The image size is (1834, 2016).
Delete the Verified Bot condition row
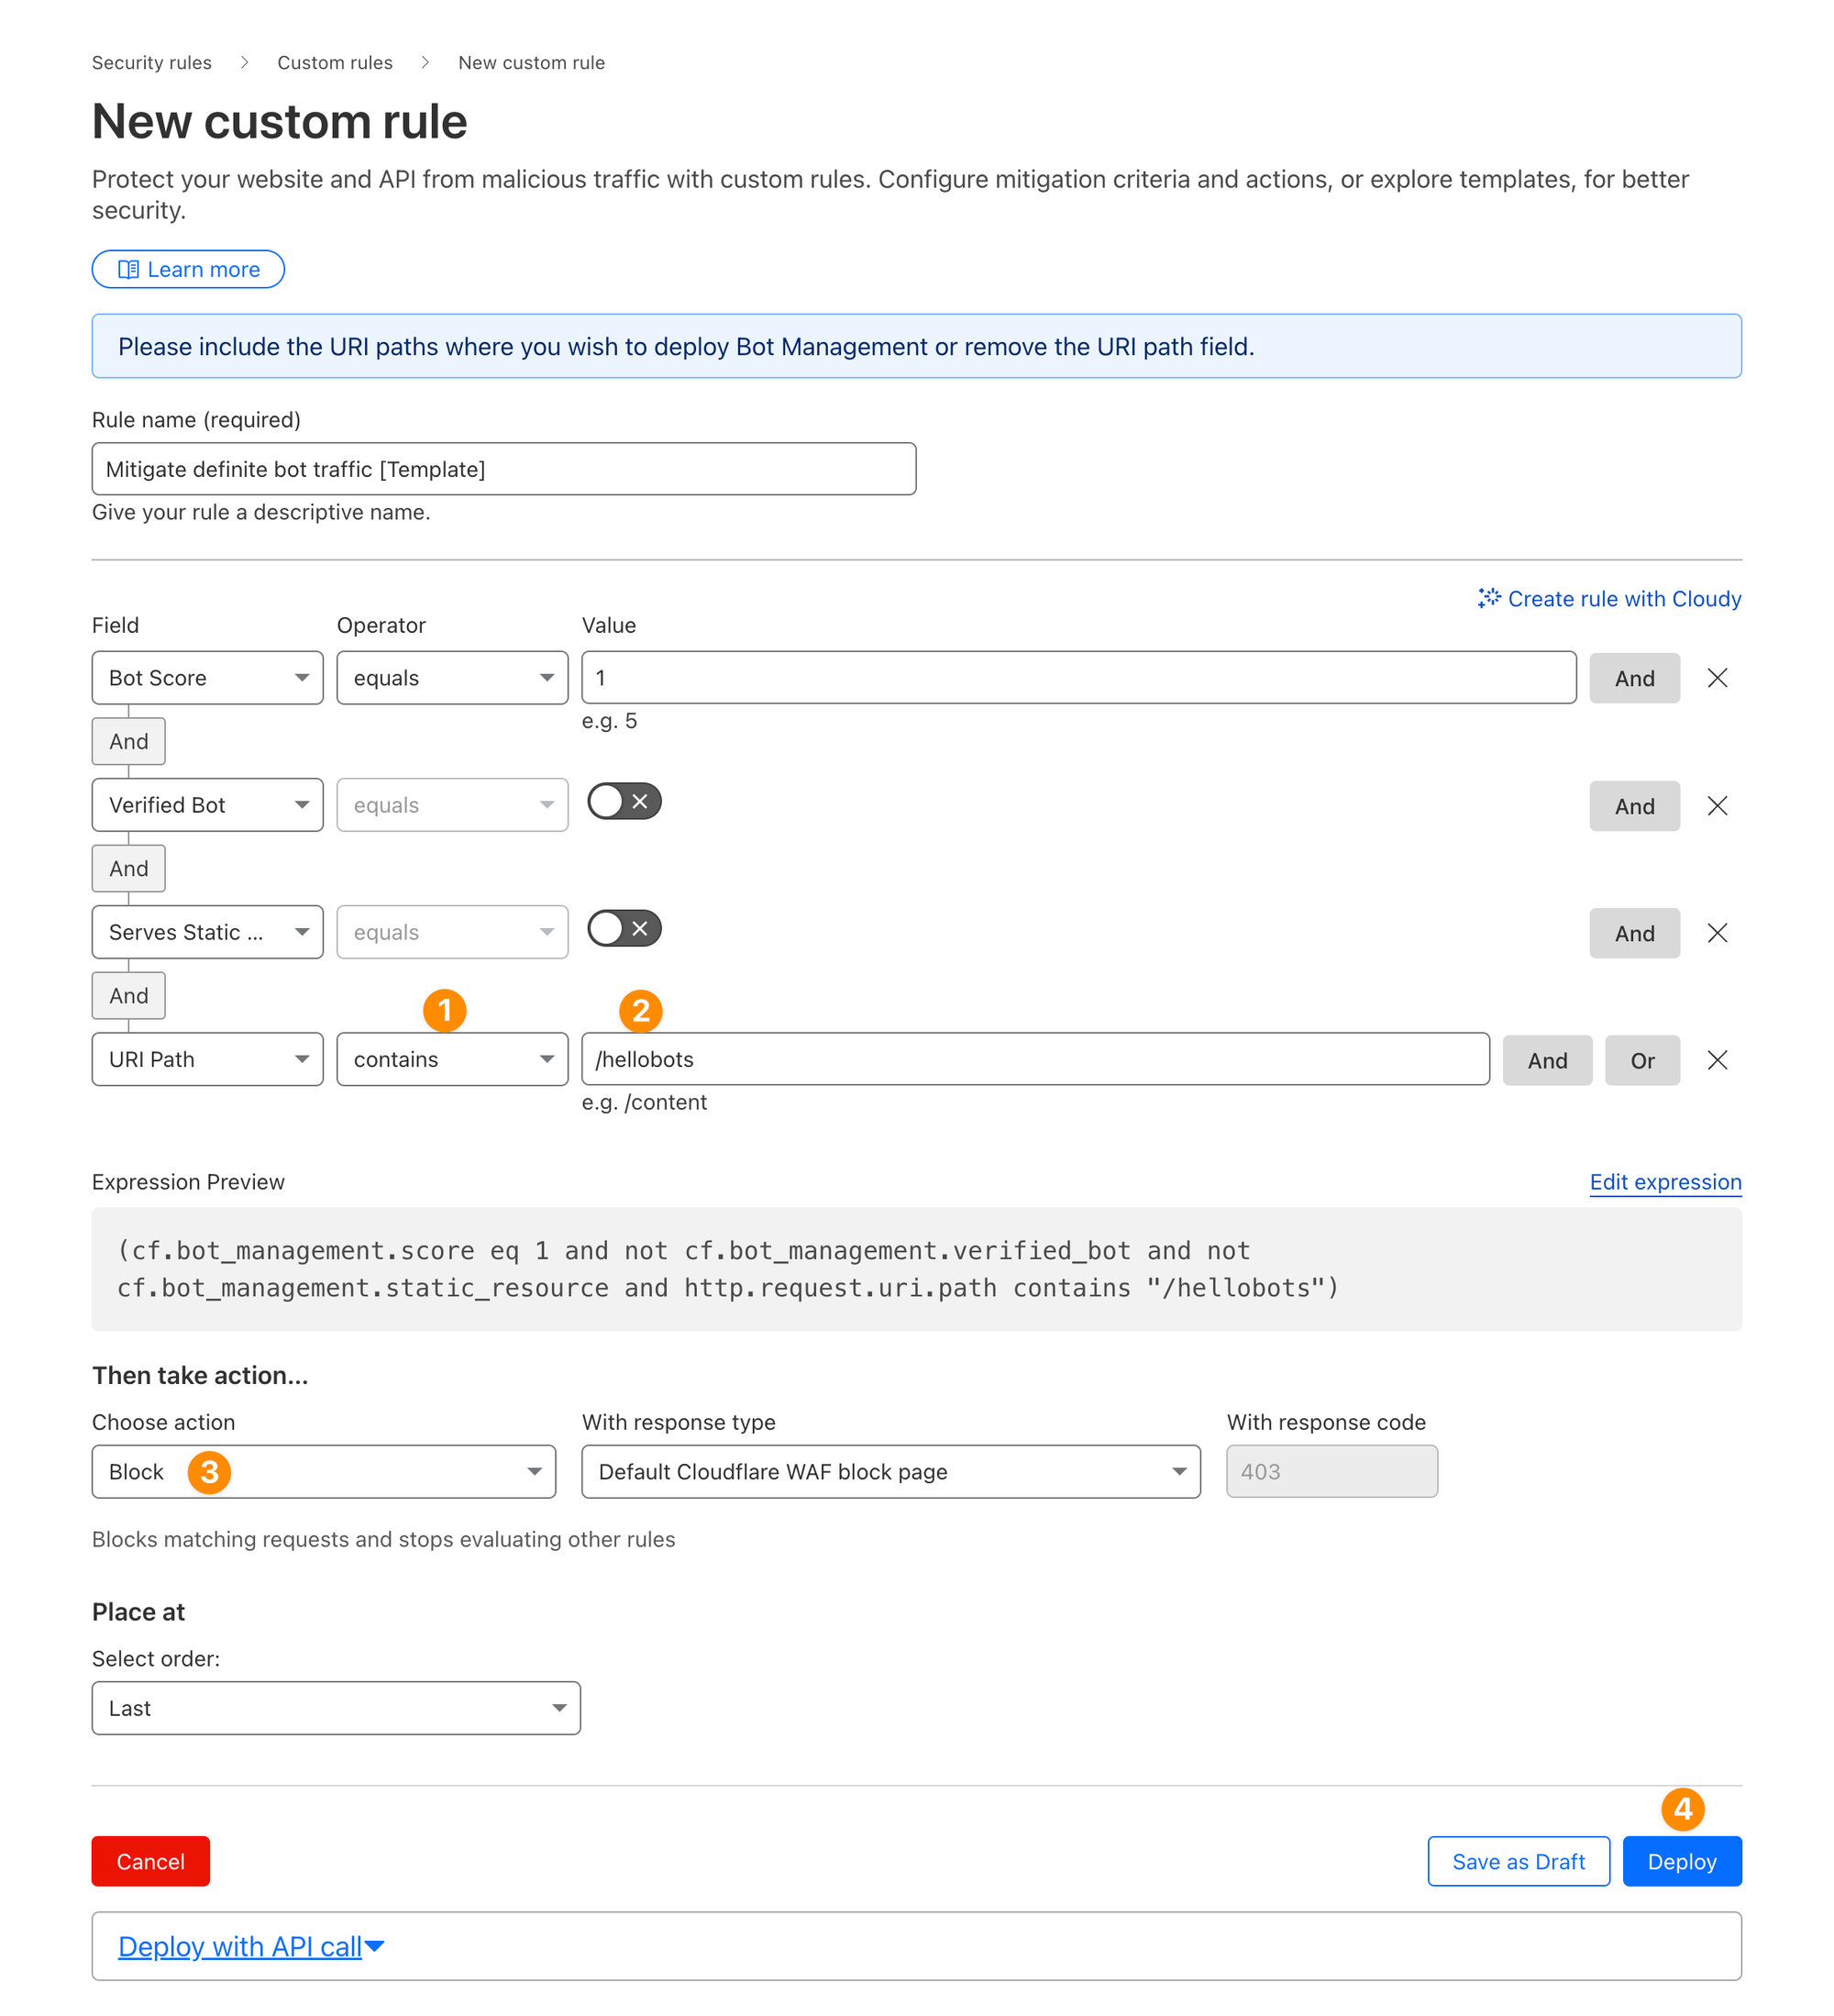tap(1717, 806)
